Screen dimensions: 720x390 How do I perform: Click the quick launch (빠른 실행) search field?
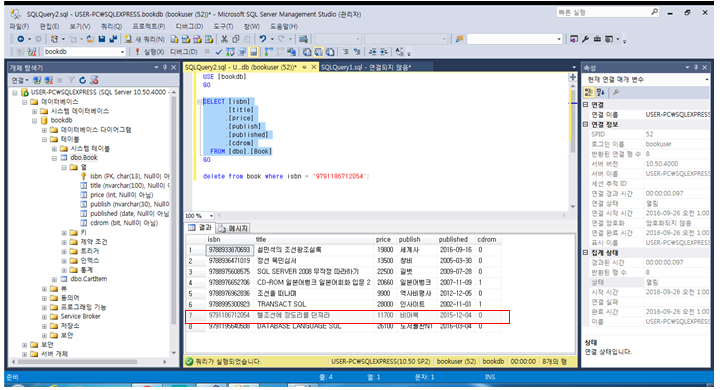tap(608, 12)
